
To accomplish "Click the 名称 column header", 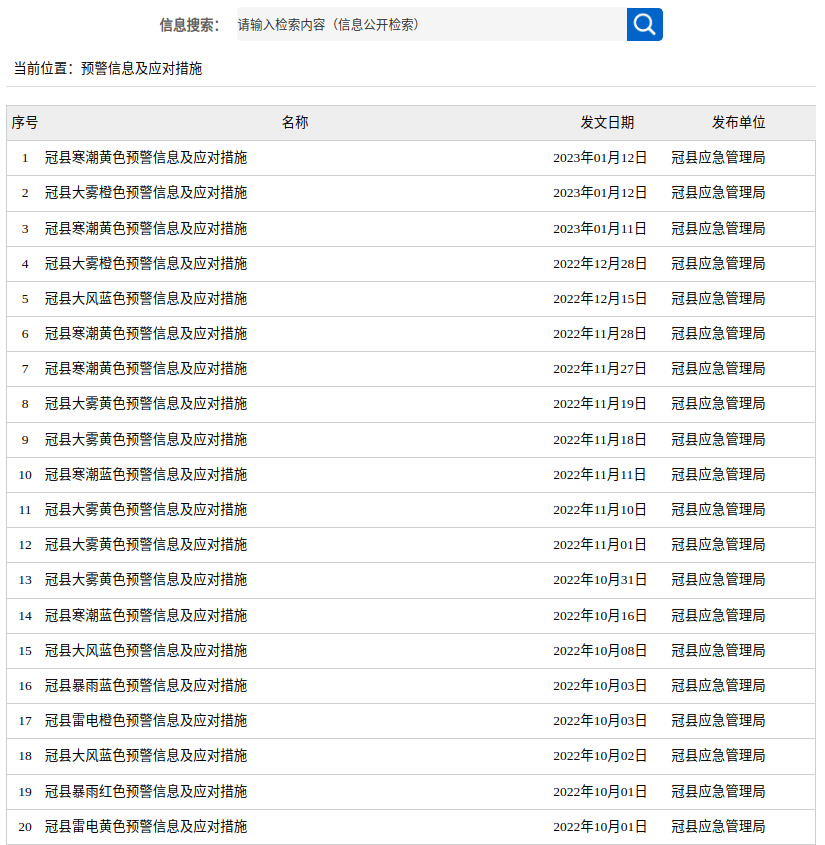I will 295,122.
